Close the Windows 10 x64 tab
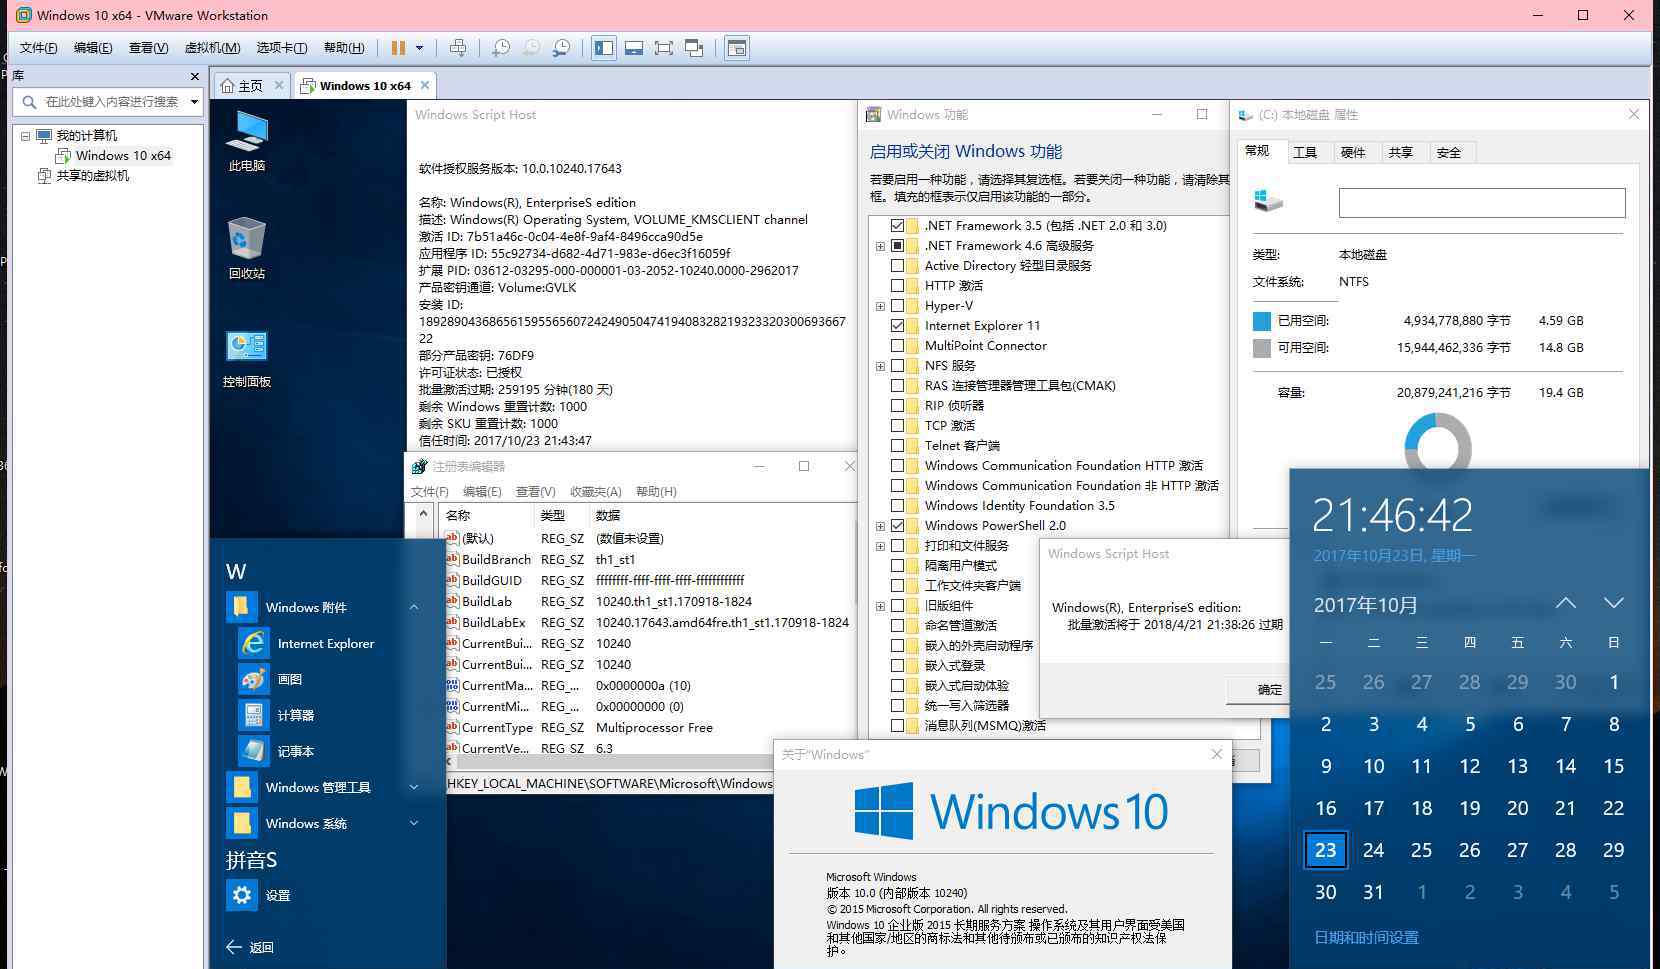Screen dimensions: 1660x969 pyautogui.click(x=425, y=85)
